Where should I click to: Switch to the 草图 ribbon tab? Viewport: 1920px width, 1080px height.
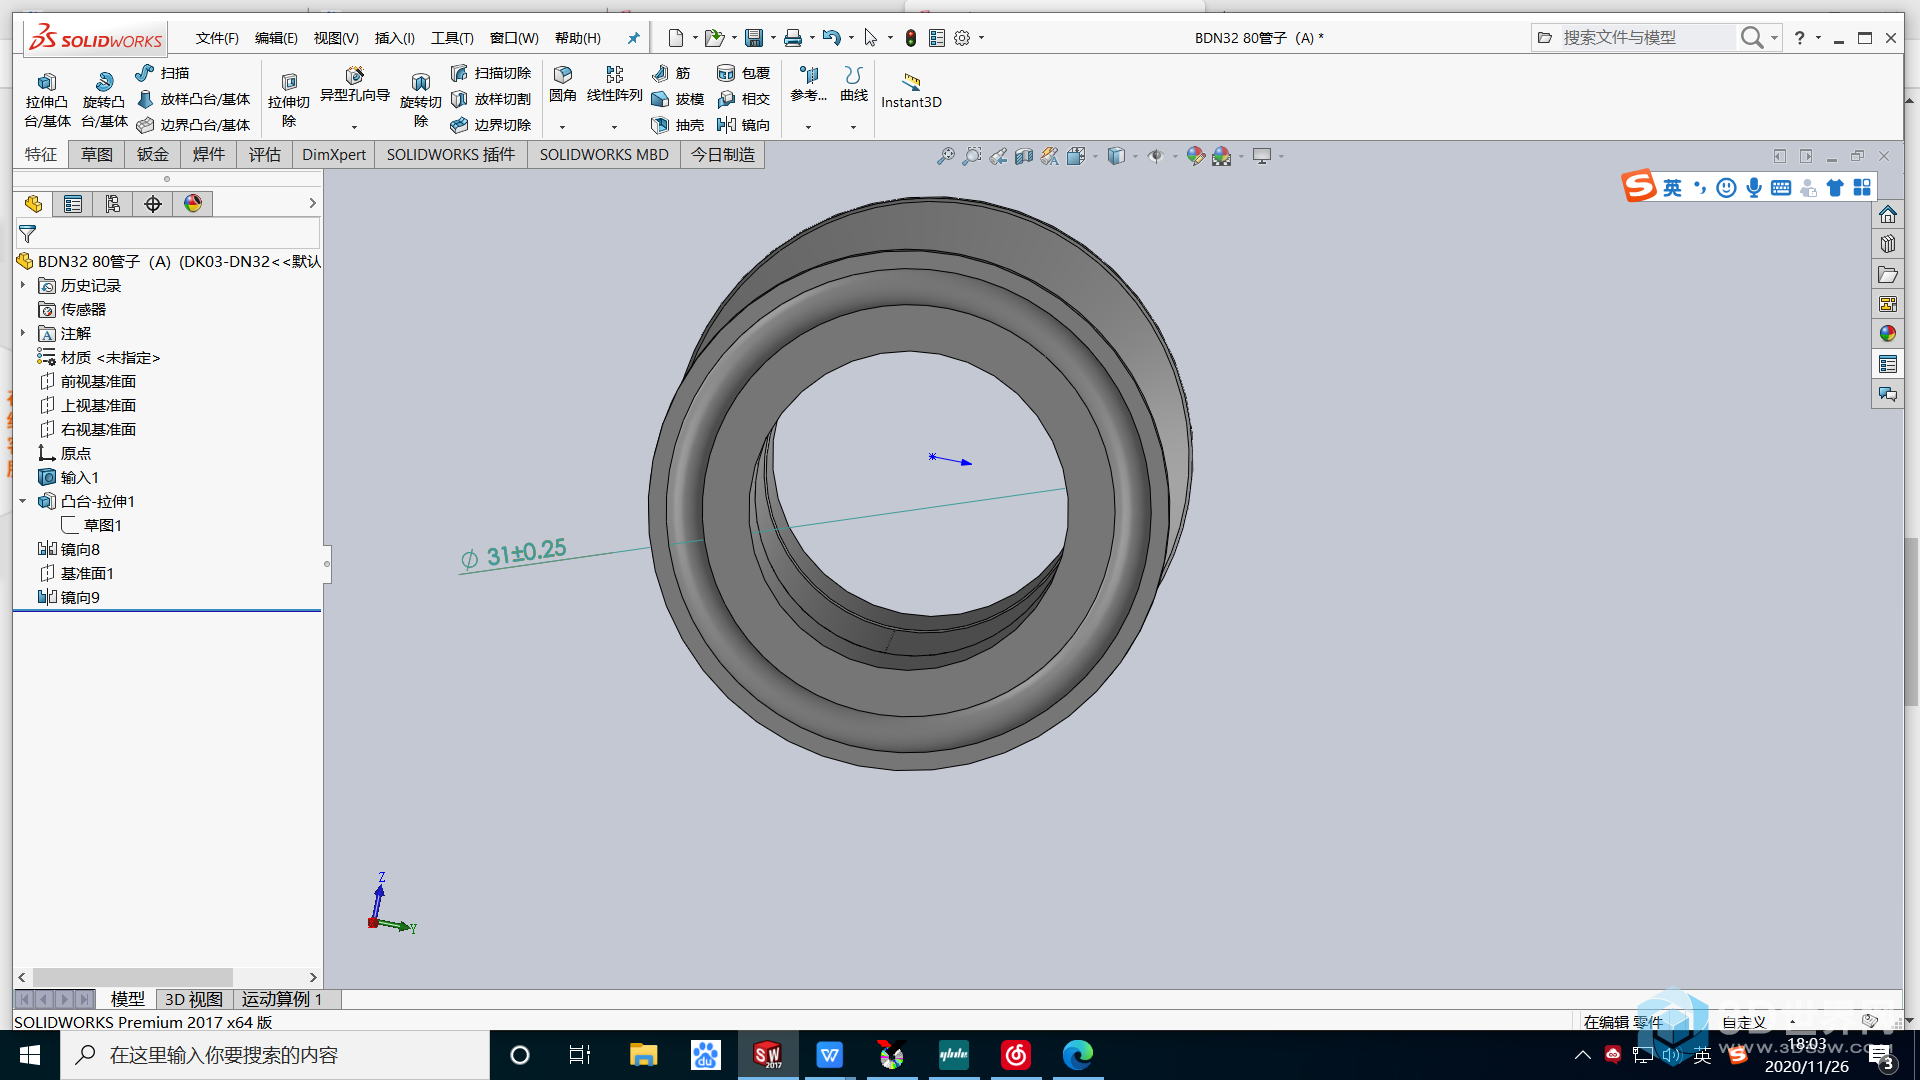[x=97, y=155]
